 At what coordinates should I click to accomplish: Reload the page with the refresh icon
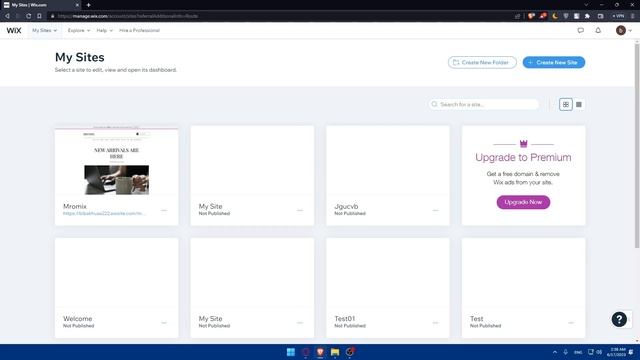(29, 16)
